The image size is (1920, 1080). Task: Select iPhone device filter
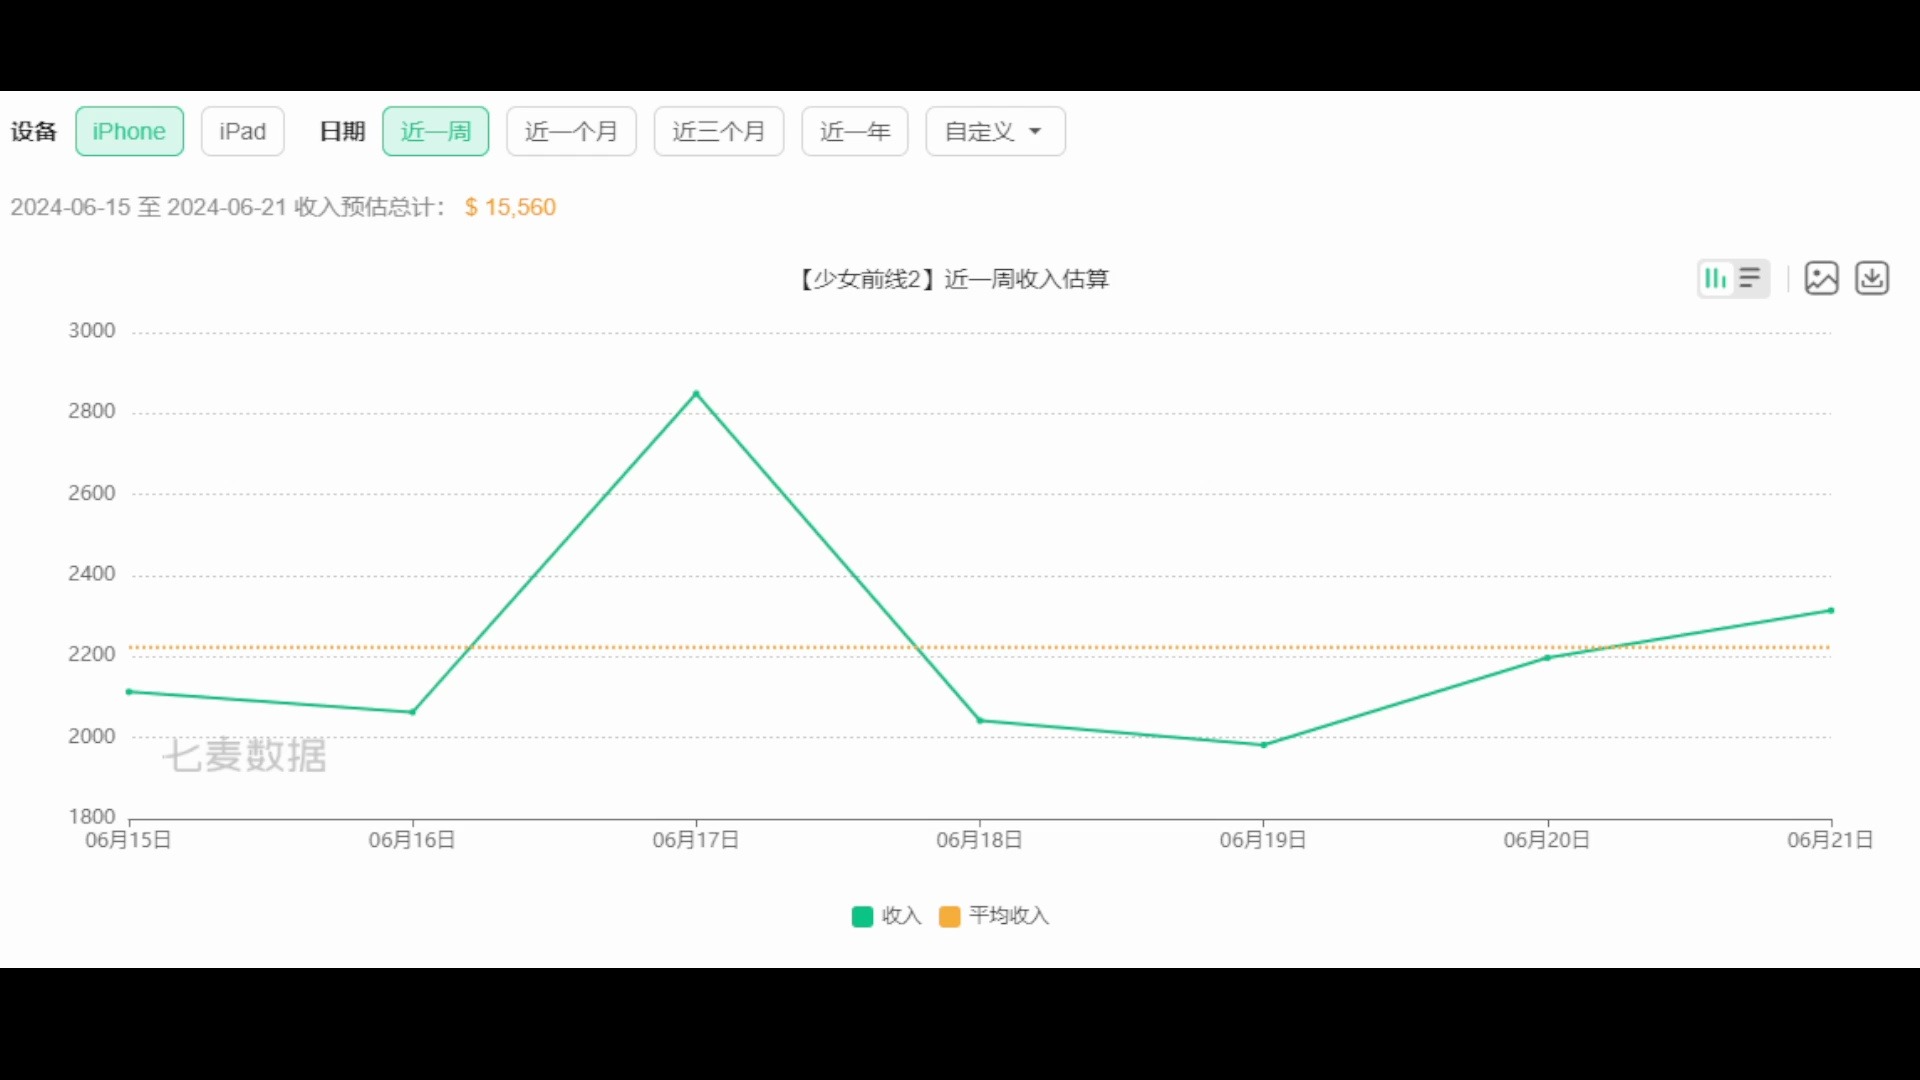click(129, 131)
